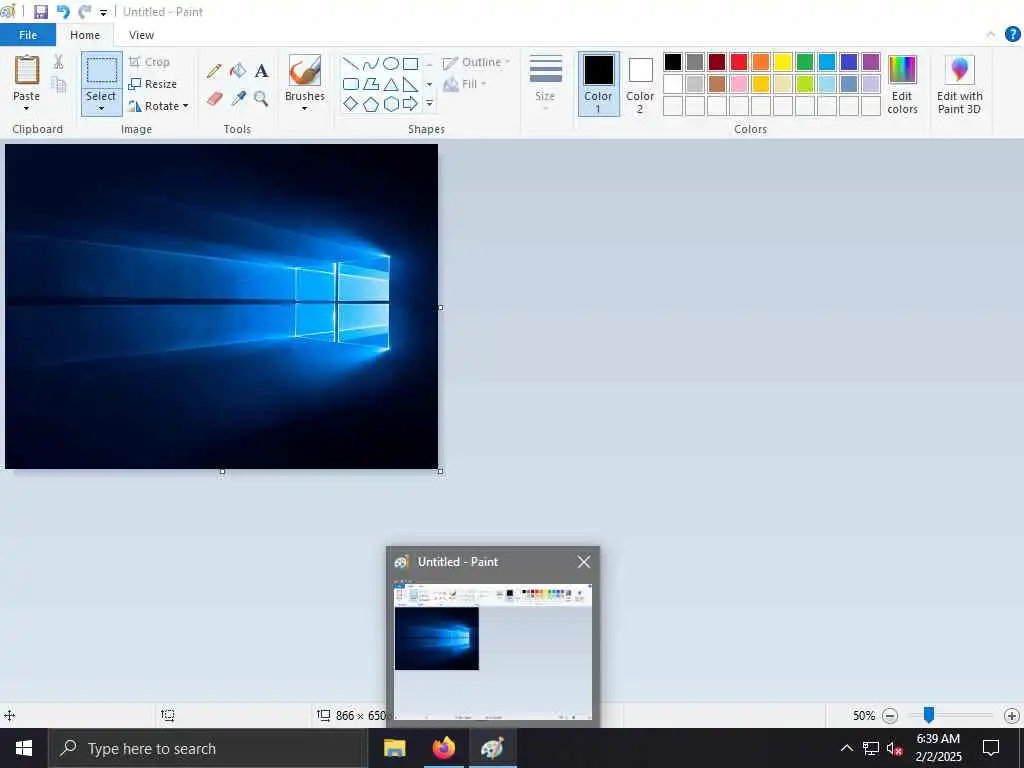Pick the purple color swatch

pos(871,62)
